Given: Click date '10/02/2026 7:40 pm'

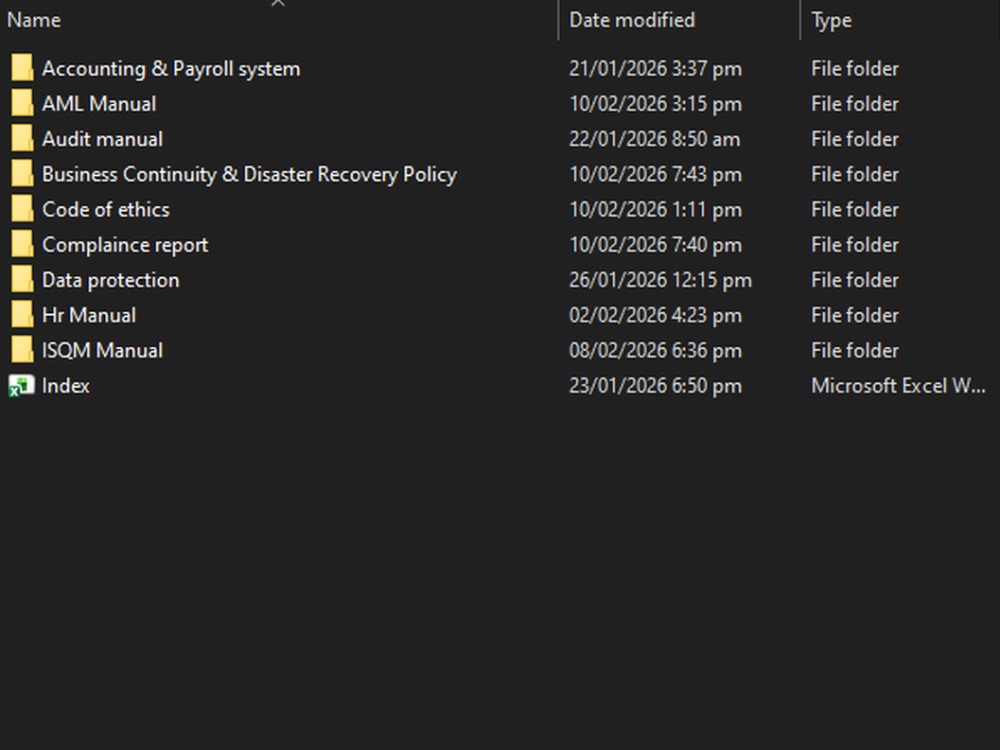Looking at the screenshot, I should click(656, 245).
